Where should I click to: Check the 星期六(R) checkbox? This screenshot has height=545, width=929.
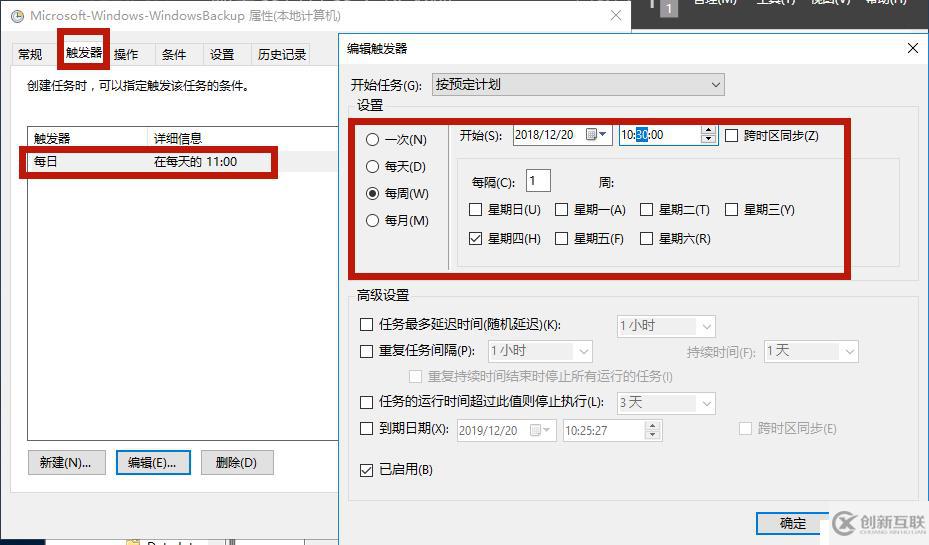click(x=646, y=238)
